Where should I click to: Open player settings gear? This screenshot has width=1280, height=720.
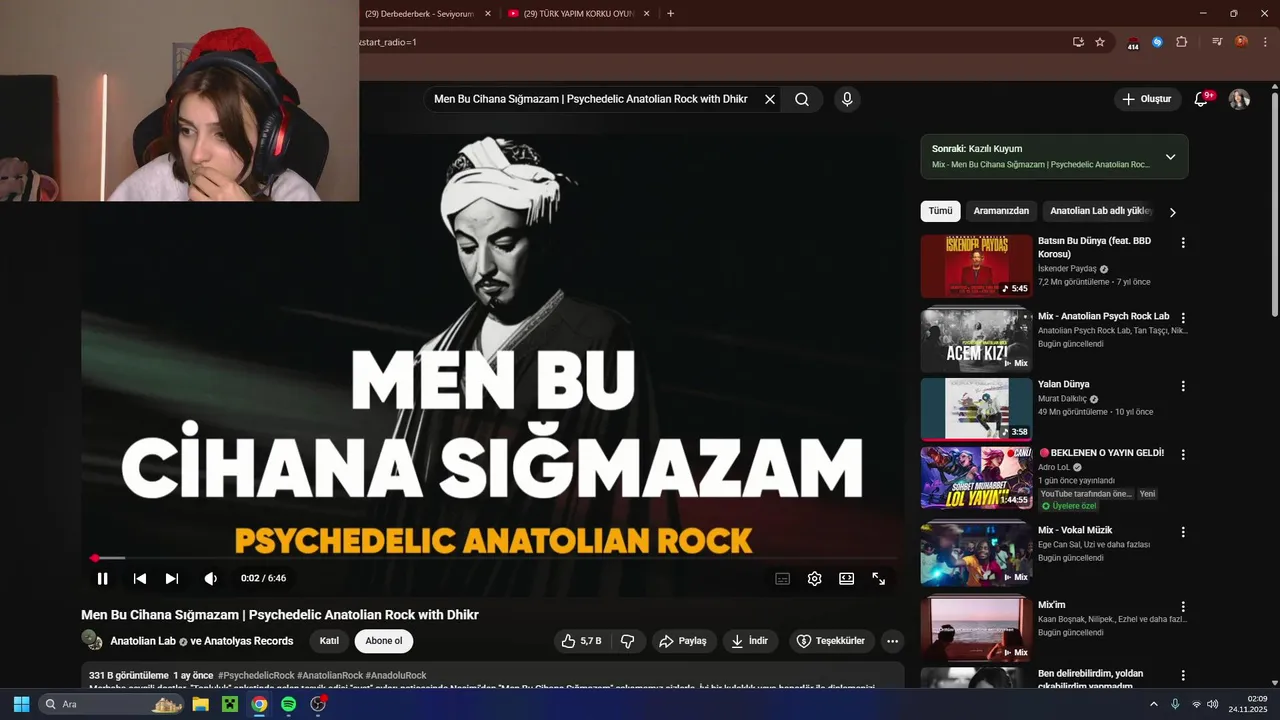coord(815,578)
